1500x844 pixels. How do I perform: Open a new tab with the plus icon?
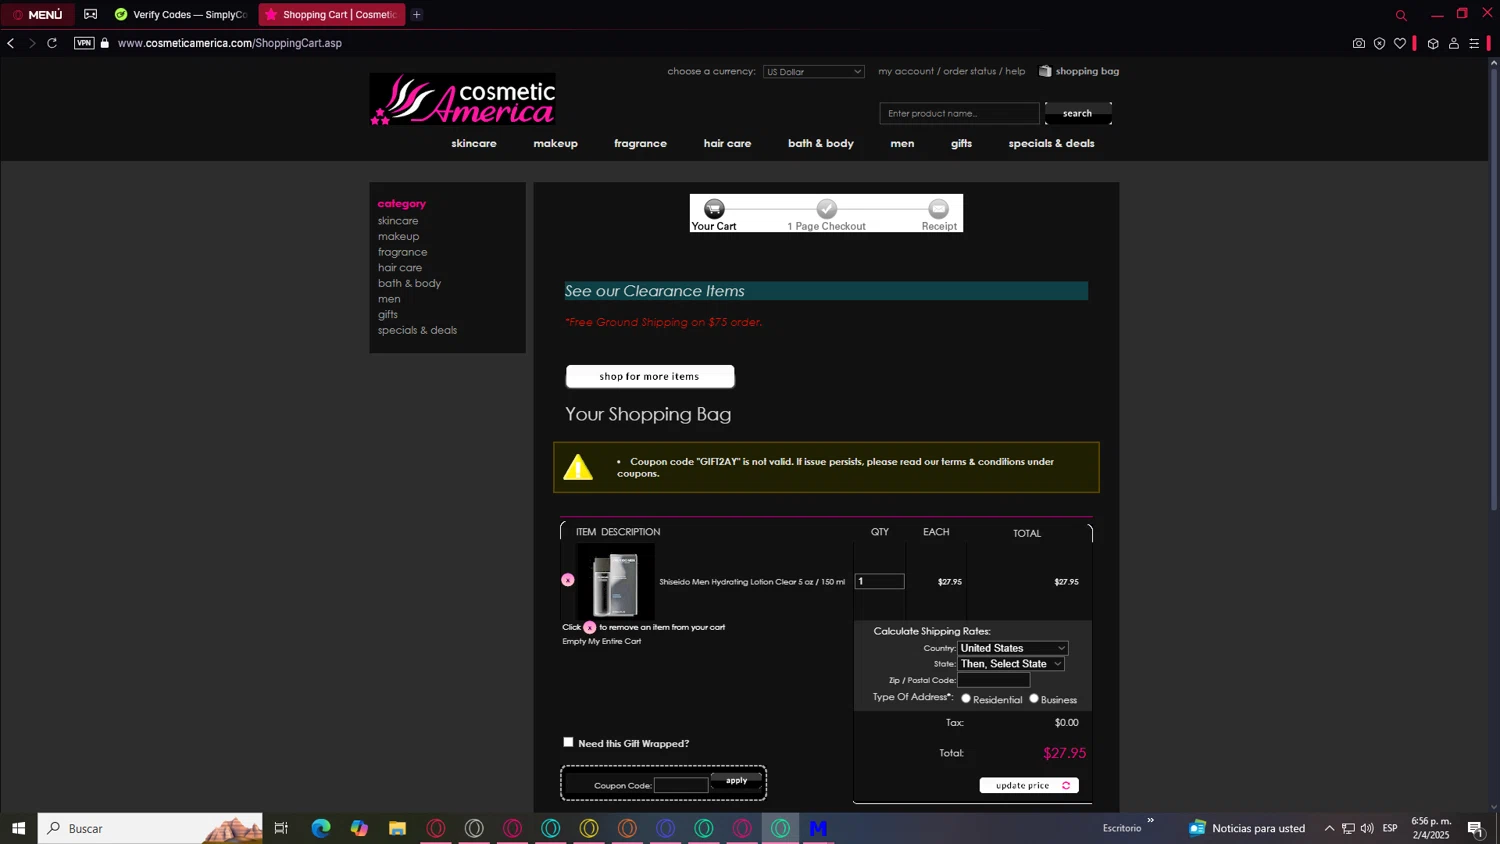click(417, 14)
